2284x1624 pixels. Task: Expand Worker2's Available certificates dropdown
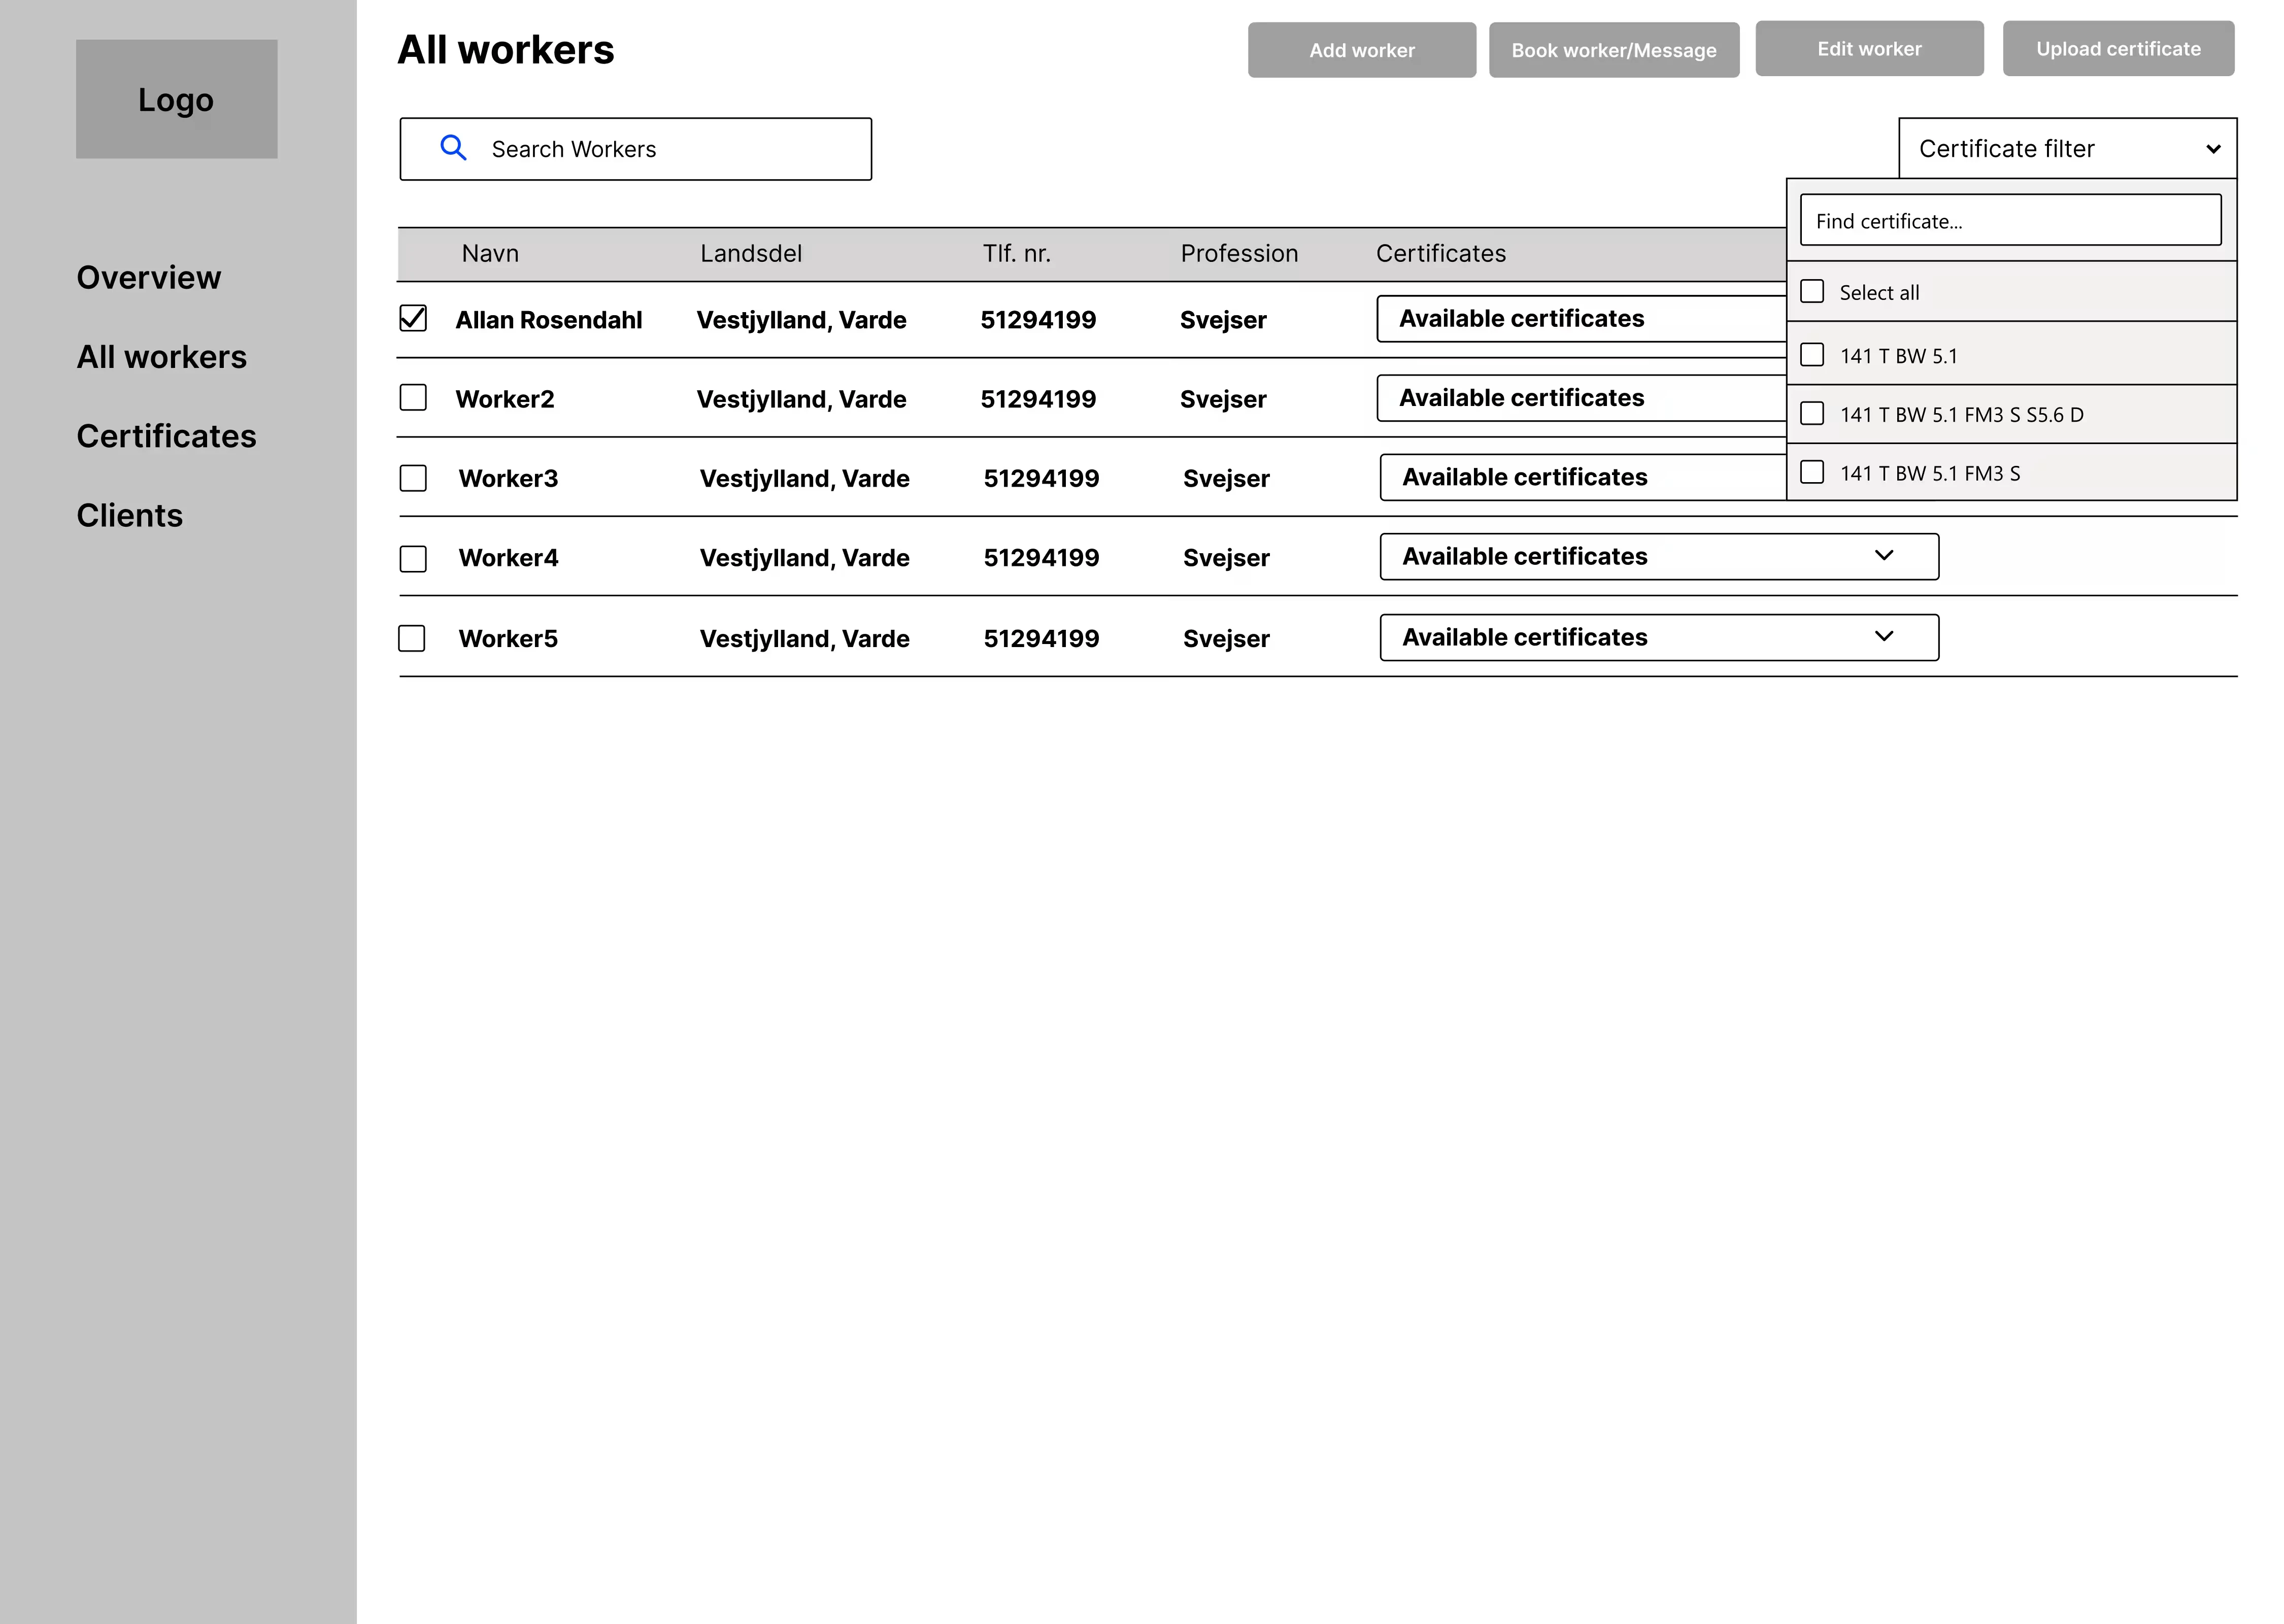coord(1580,398)
